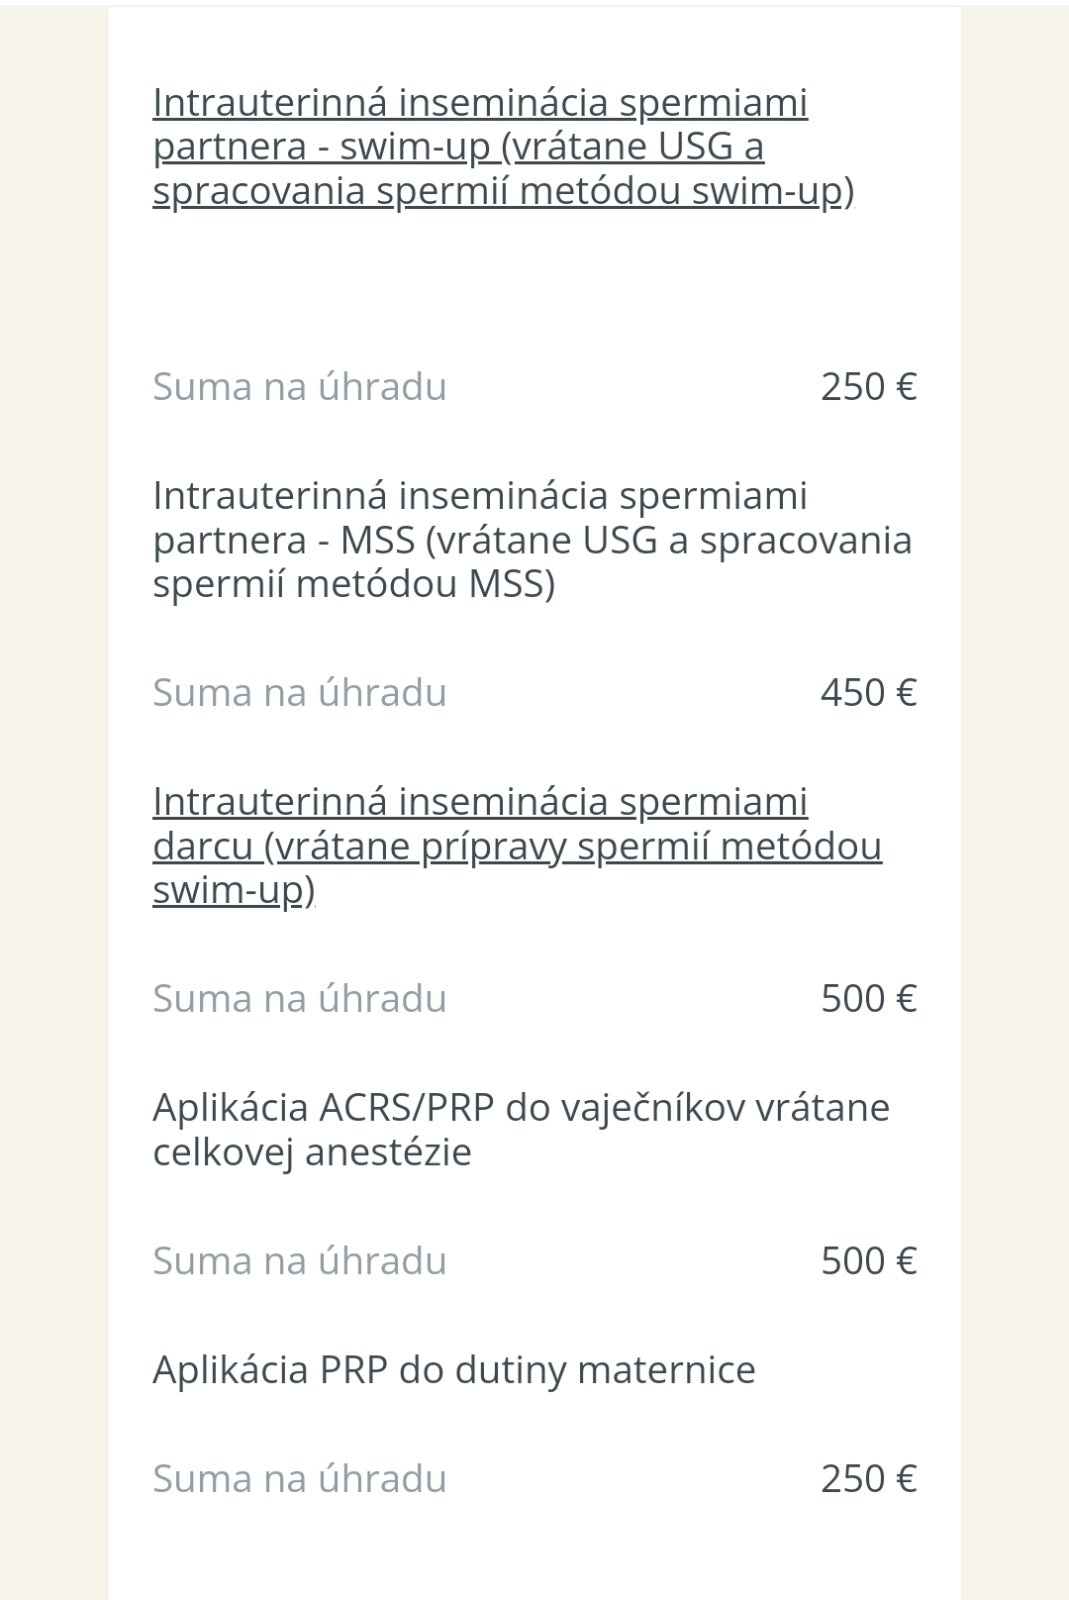Click the 'Aplikácia PRP do dutiny maternice' title

point(454,1369)
